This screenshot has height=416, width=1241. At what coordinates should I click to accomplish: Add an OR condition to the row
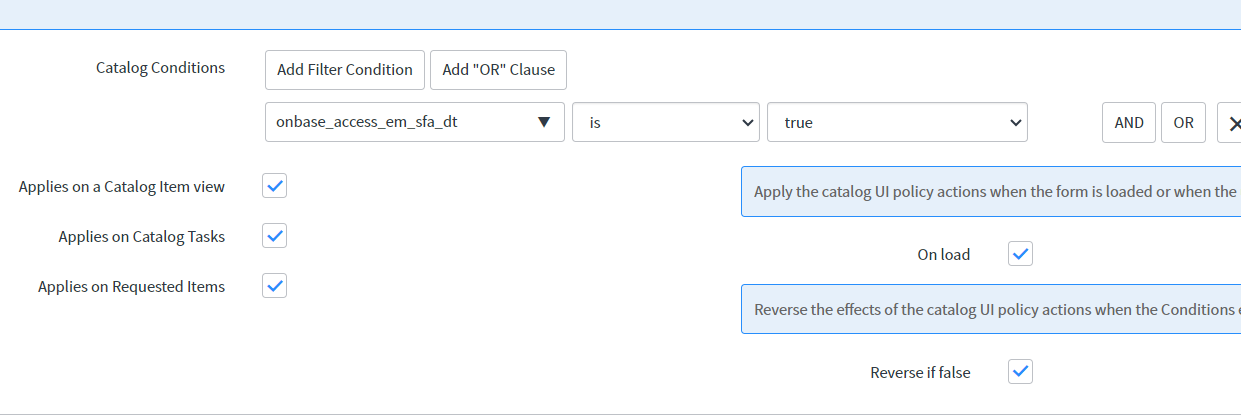pos(1183,123)
